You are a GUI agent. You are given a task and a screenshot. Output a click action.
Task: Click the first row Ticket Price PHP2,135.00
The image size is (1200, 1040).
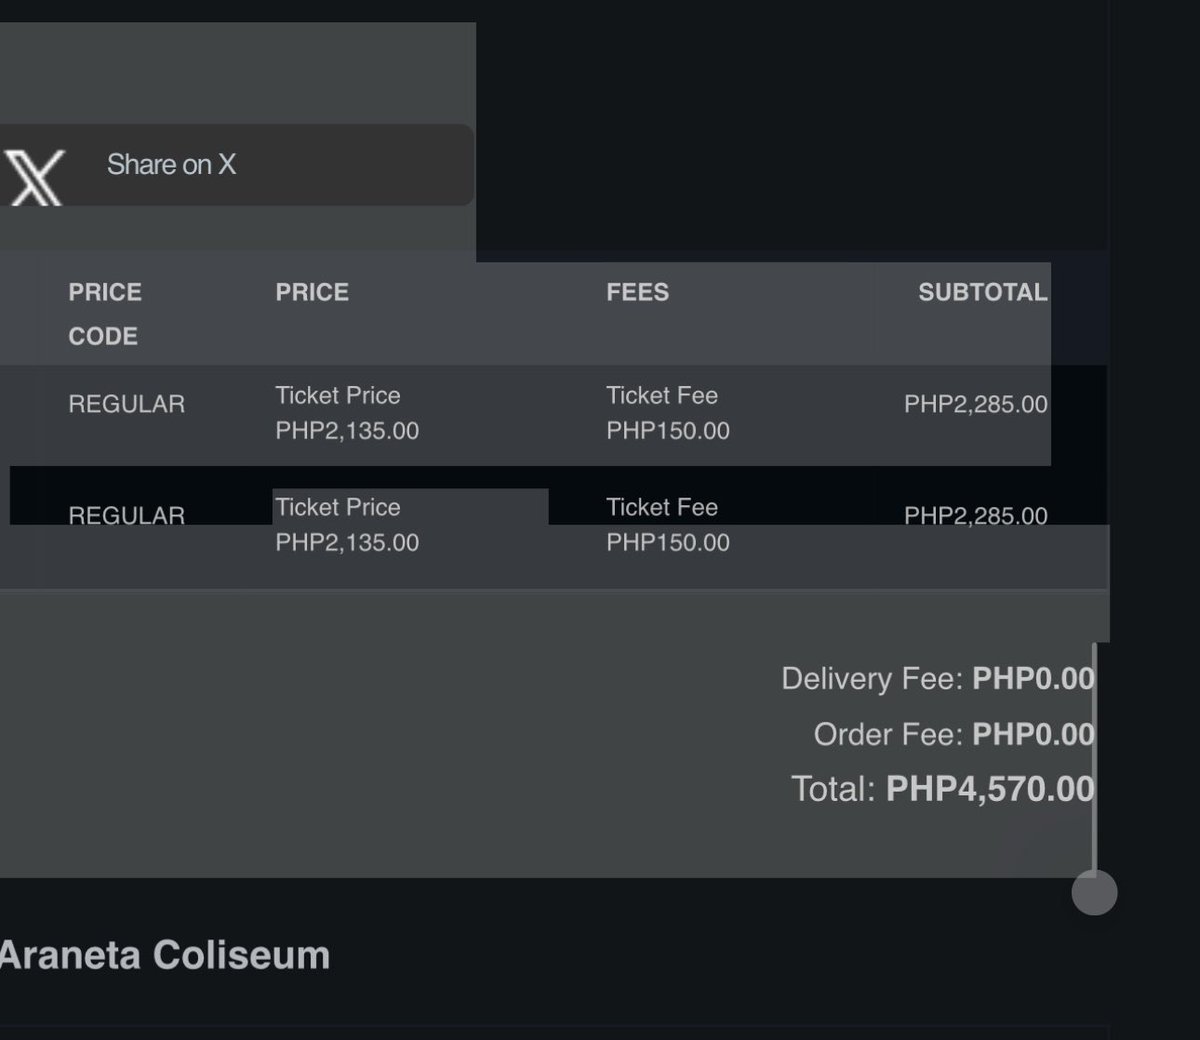tap(347, 413)
